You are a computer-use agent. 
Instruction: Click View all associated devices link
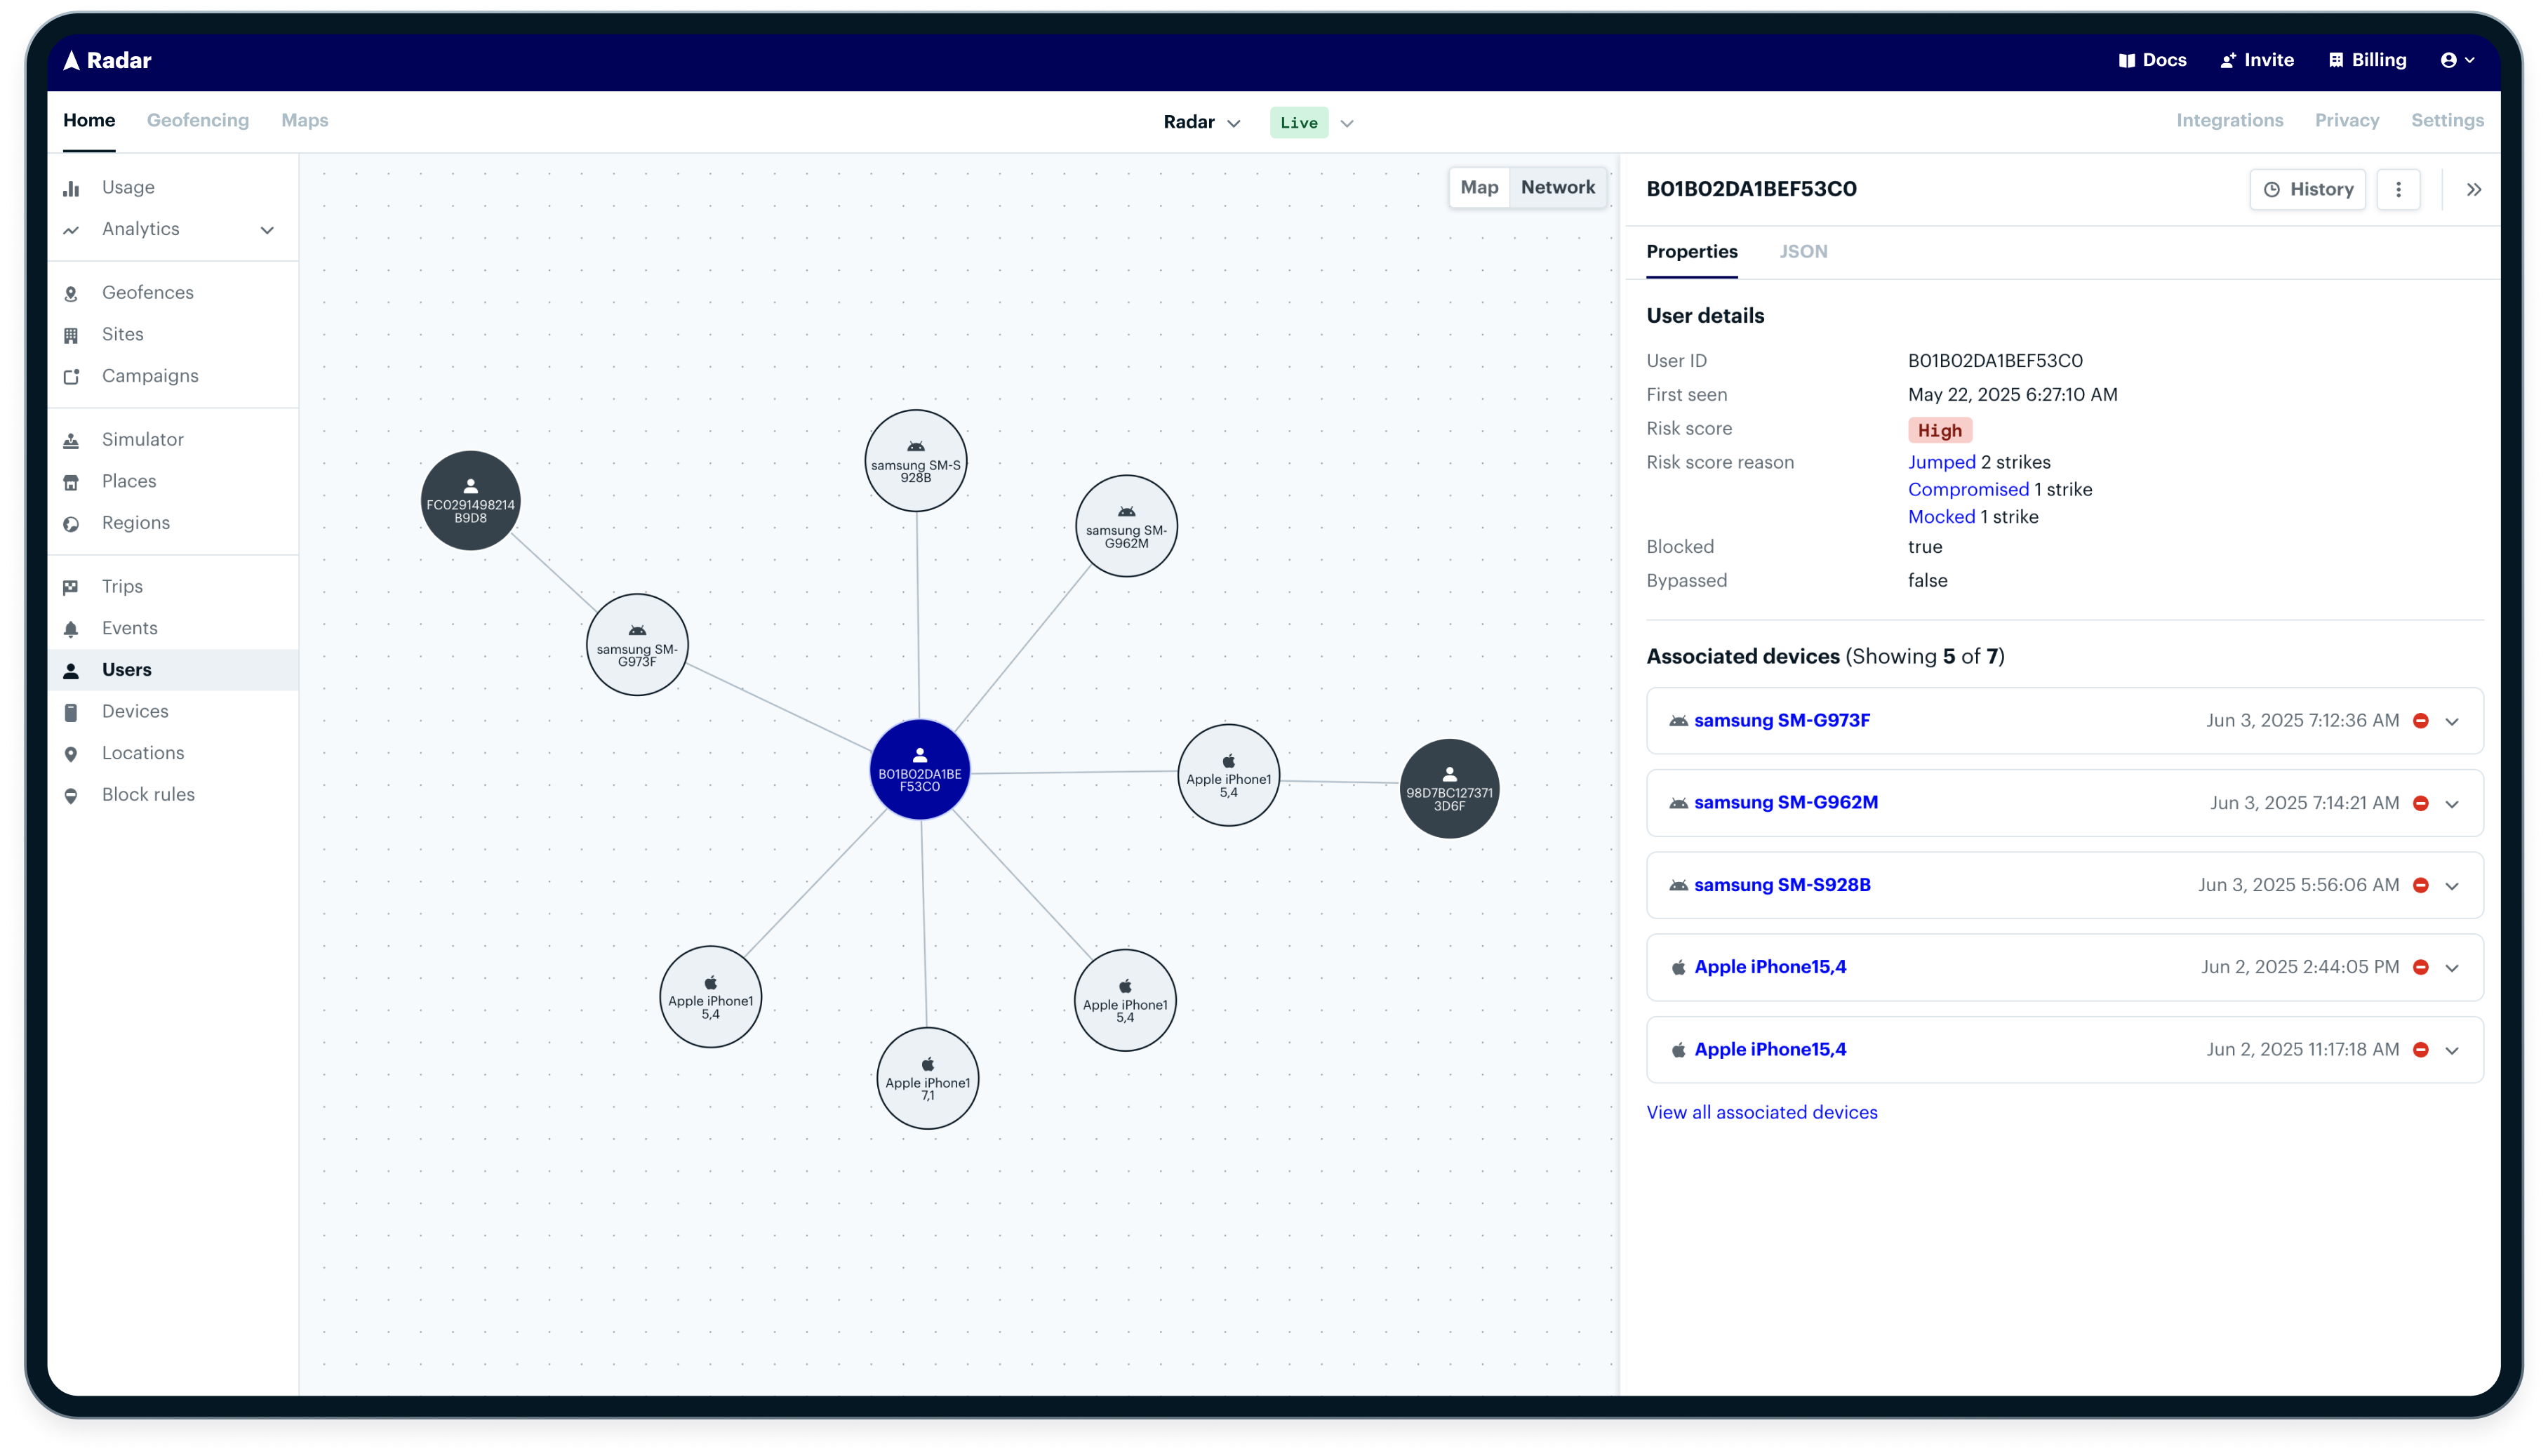coord(1761,1112)
